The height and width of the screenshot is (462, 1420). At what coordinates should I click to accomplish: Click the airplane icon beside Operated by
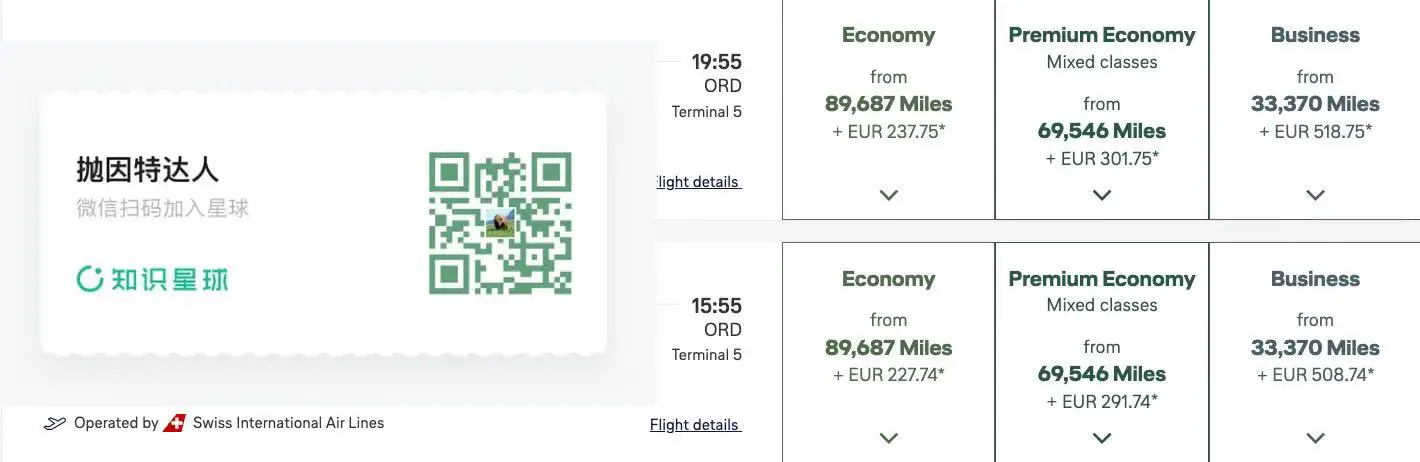[x=55, y=423]
